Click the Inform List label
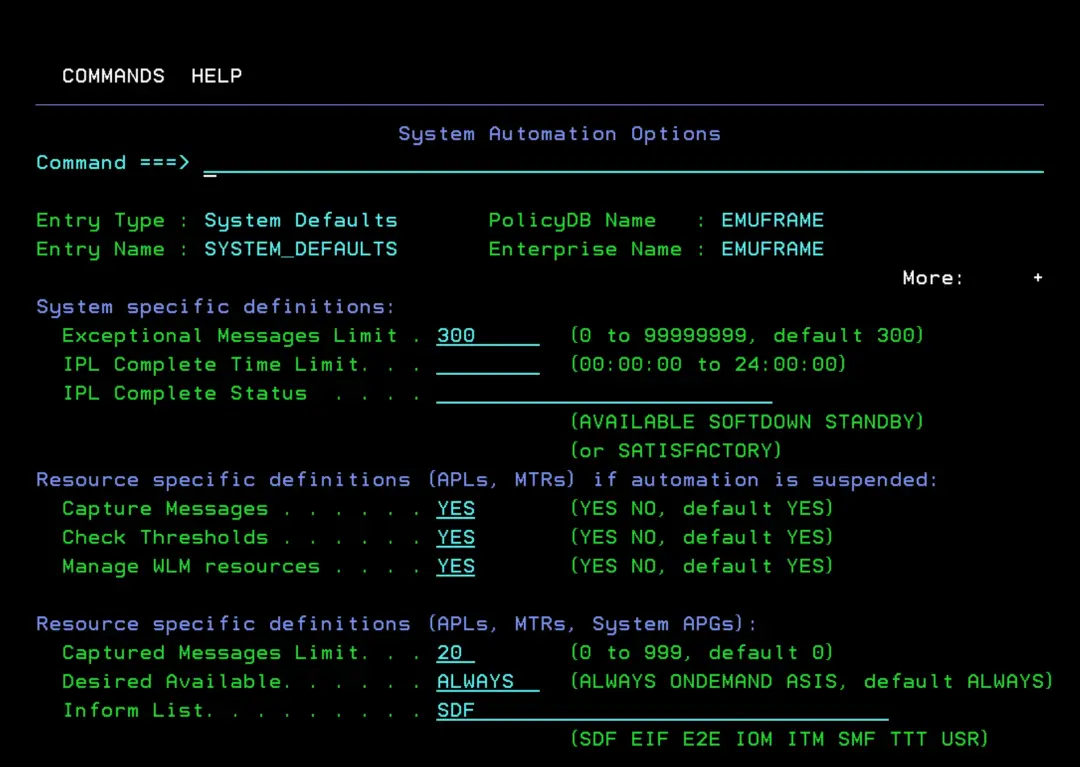 pos(133,711)
